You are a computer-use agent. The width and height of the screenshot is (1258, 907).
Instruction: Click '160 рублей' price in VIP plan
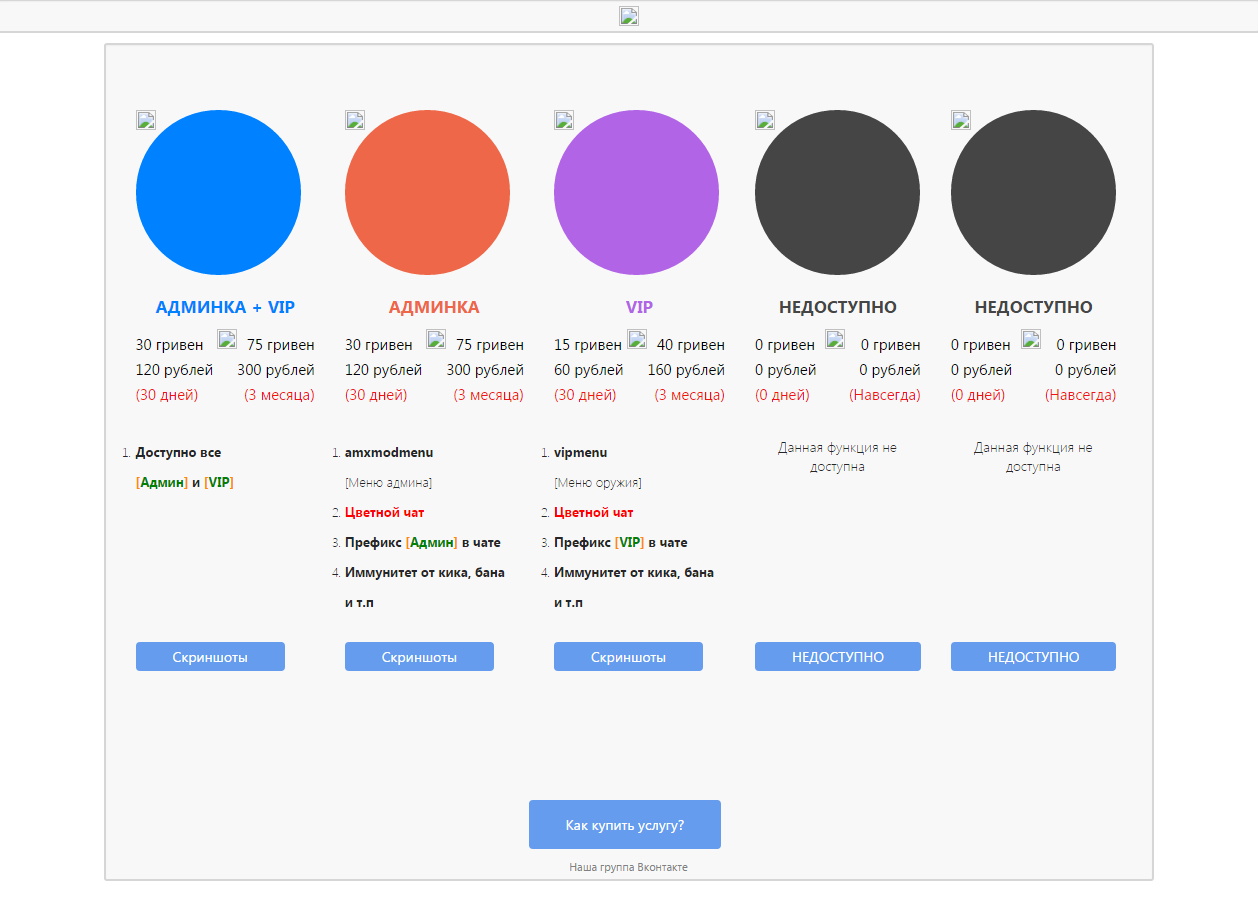(686, 370)
